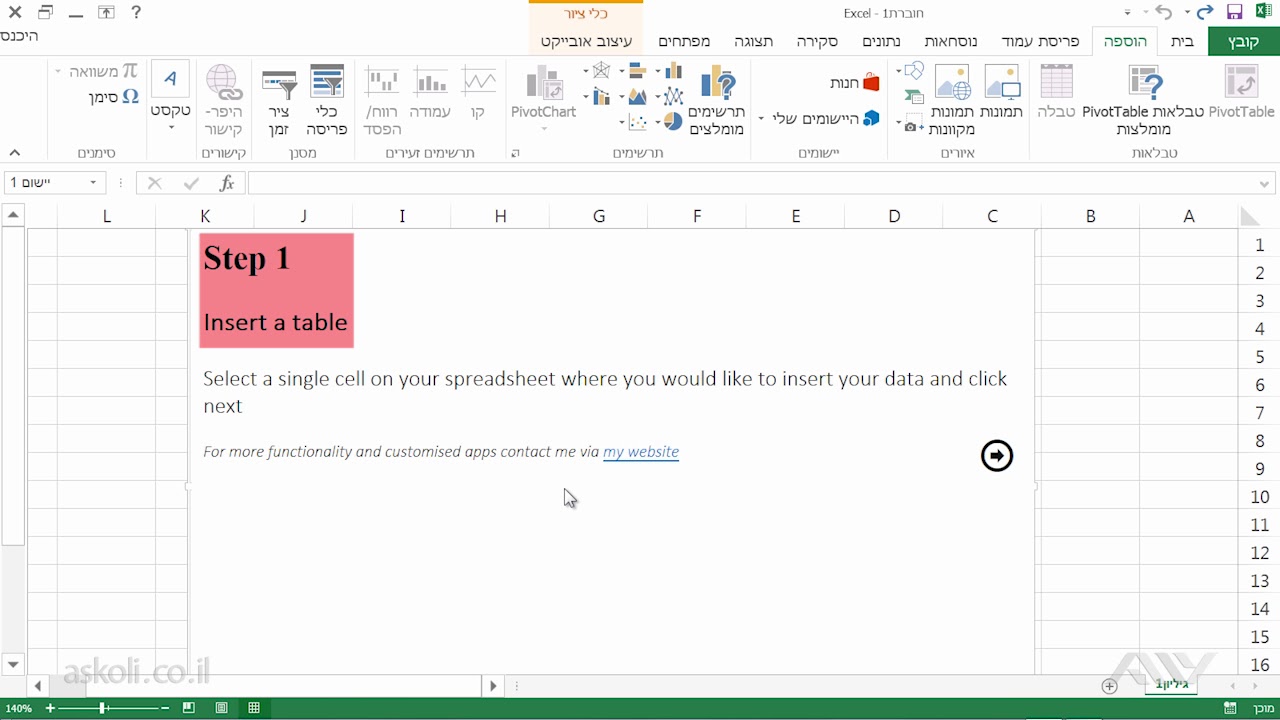
Task: Open the Format (עיצוב אובייקט) tab
Action: (586, 41)
